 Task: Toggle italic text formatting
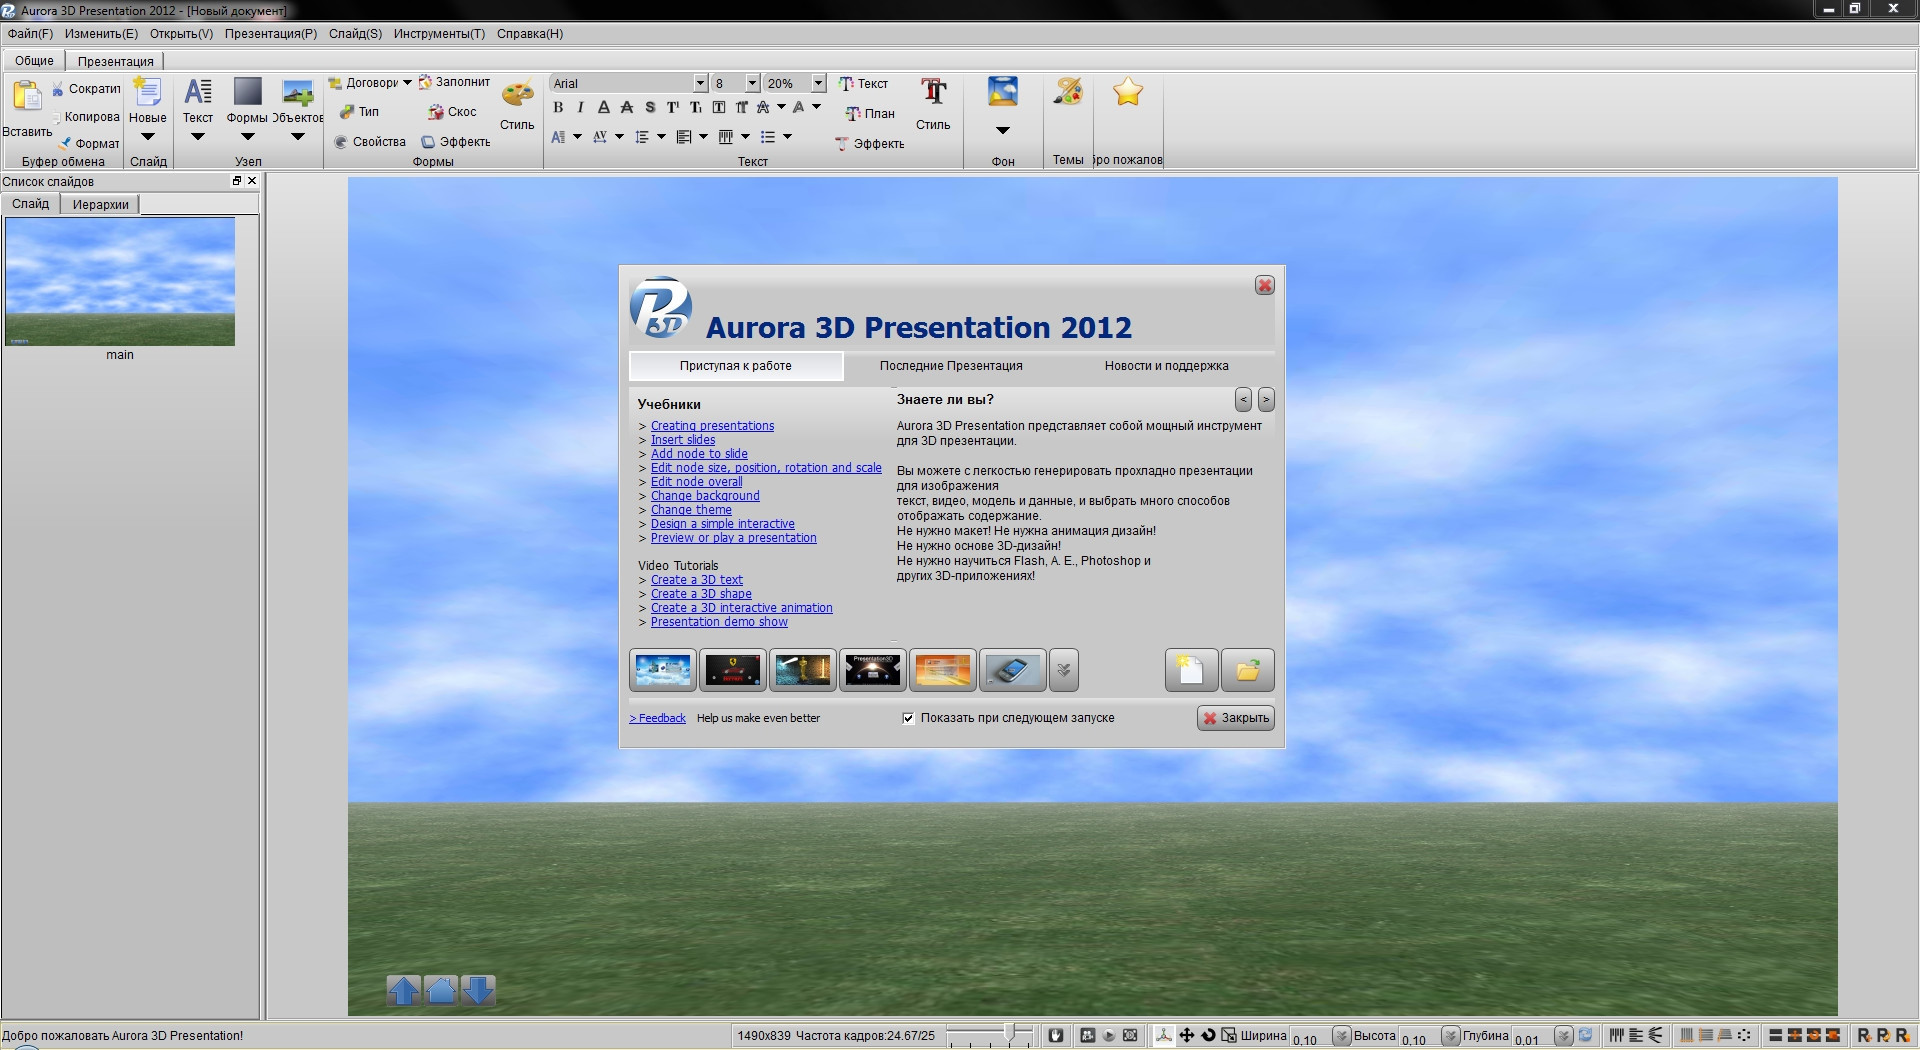580,108
